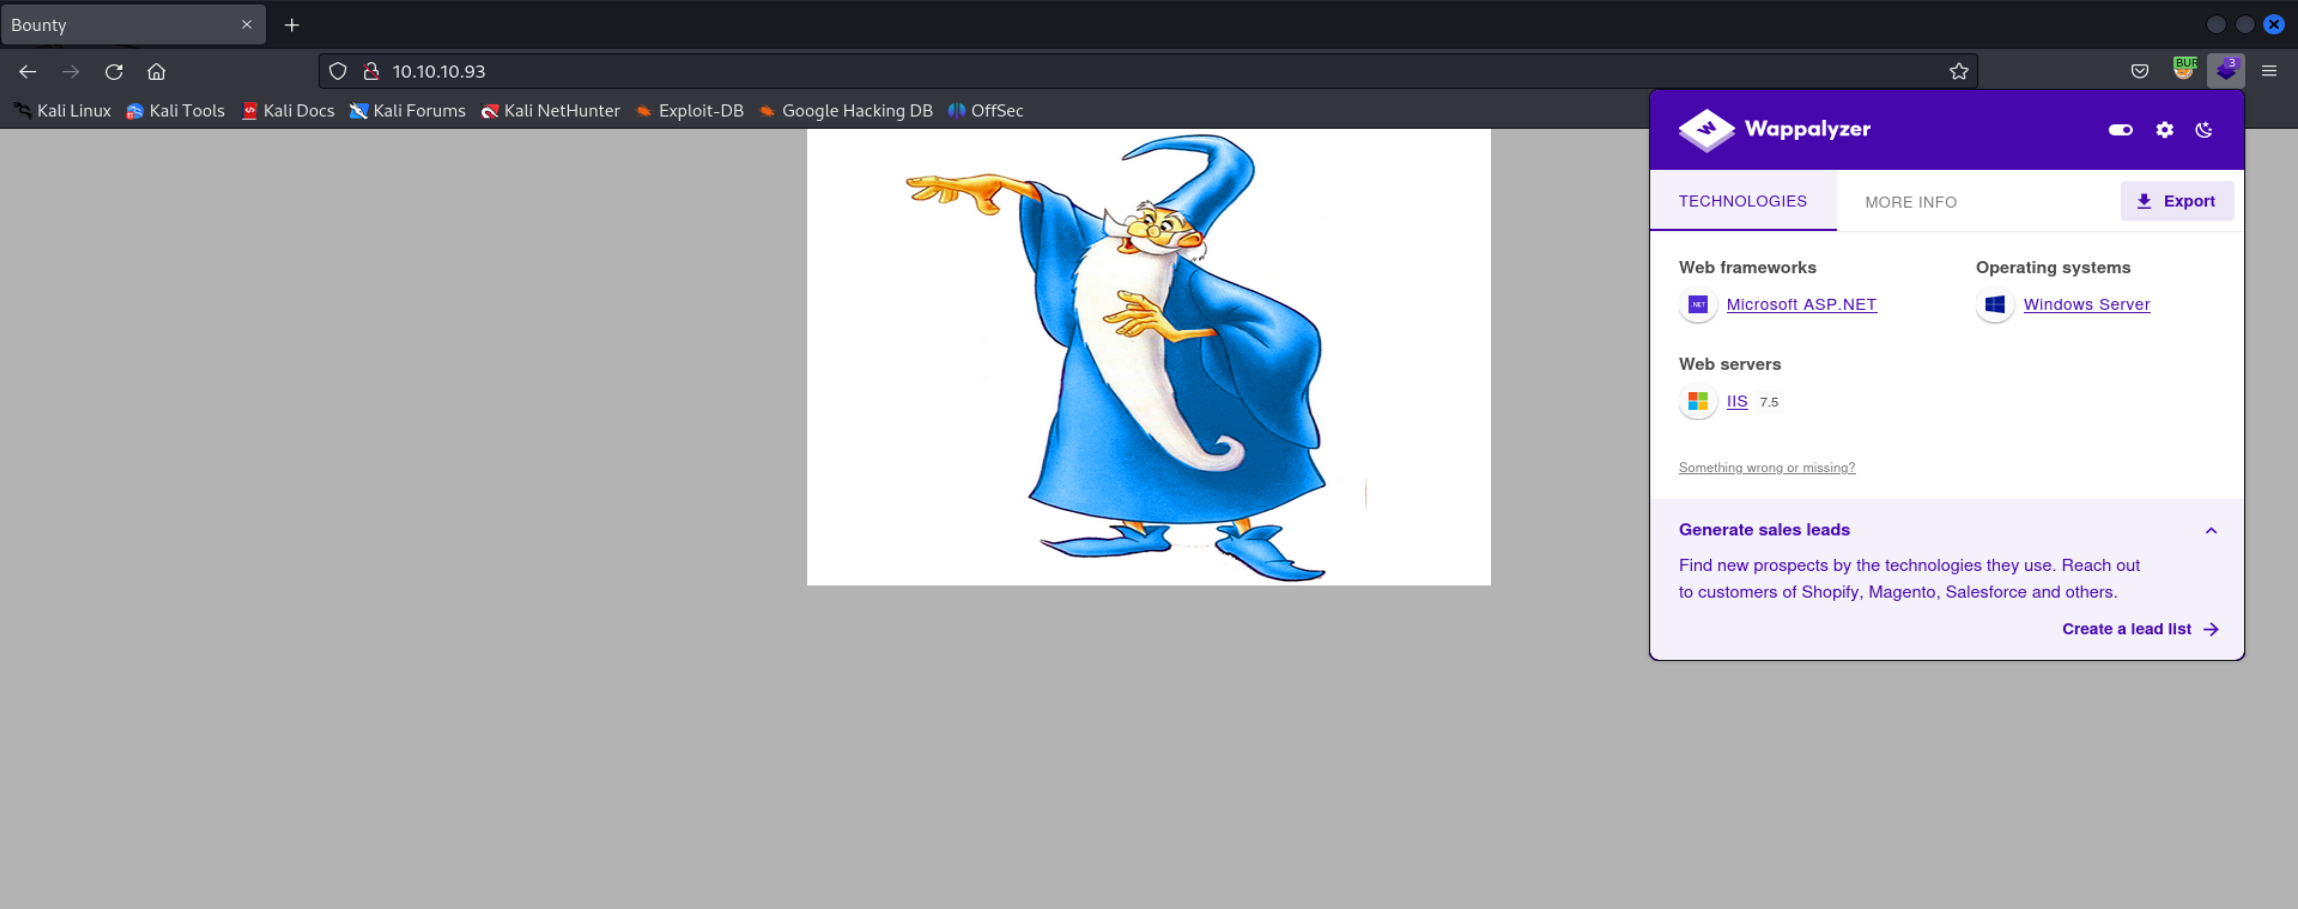Image resolution: width=2298 pixels, height=909 pixels.
Task: Click the Merlin wizard image
Action: coord(1149,357)
